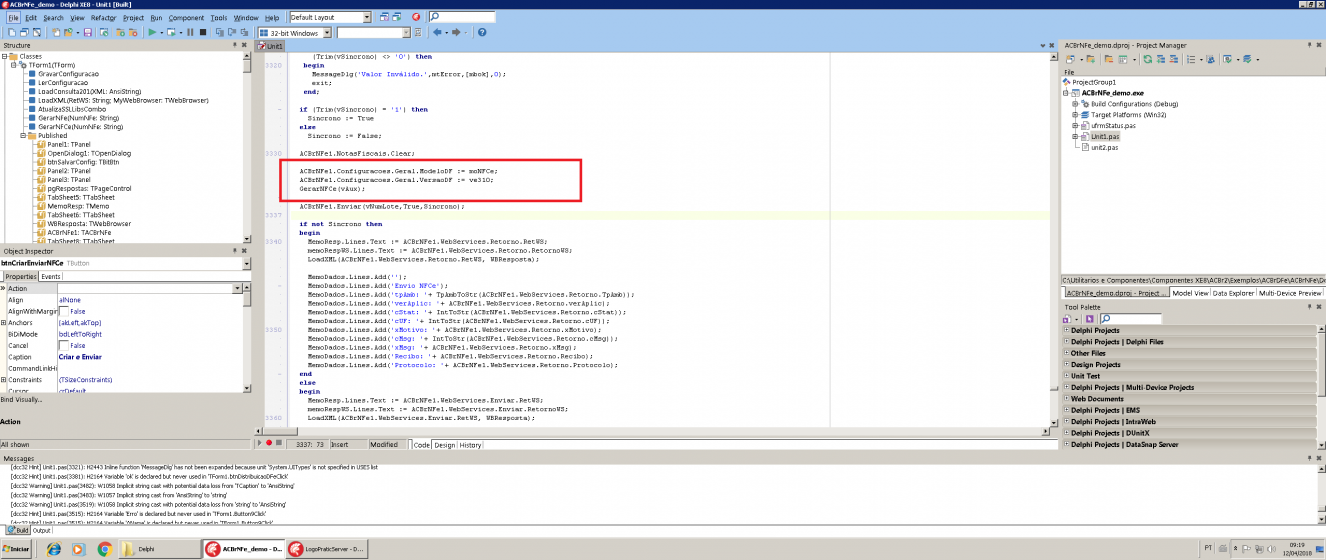Viewport: 1326px width, 560px height.
Task: Click the Save desktop layout icon
Action: pyautogui.click(x=384, y=17)
